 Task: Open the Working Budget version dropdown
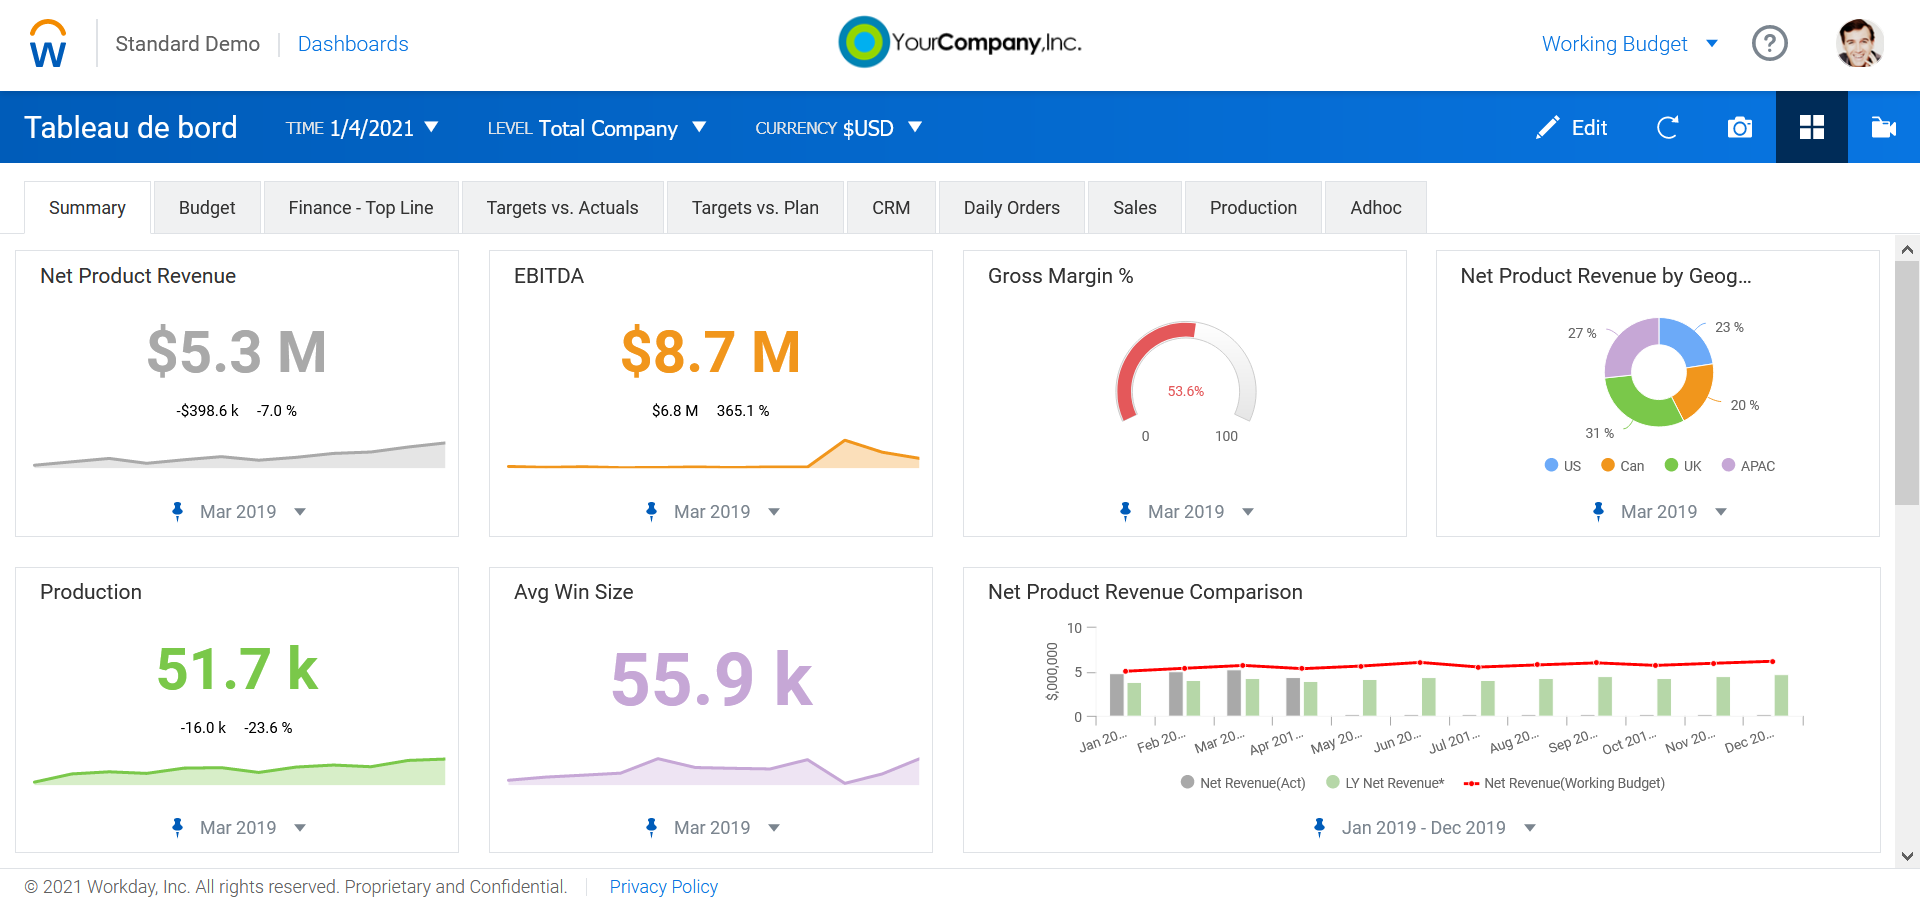(x=1630, y=44)
